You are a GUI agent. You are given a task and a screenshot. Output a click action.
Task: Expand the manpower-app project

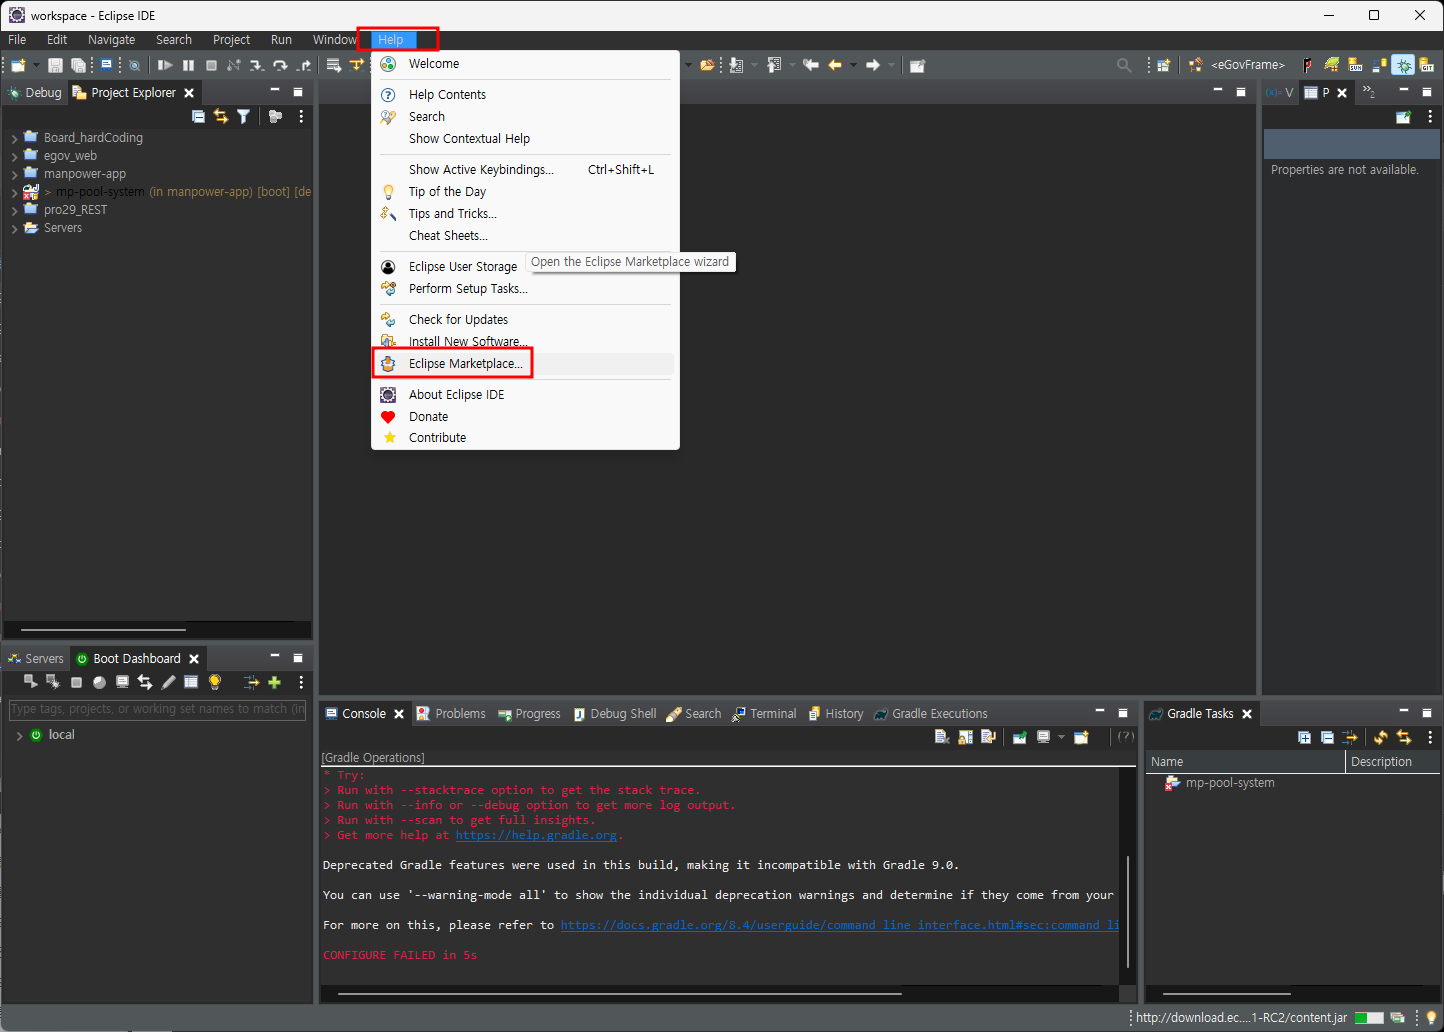click(x=14, y=174)
